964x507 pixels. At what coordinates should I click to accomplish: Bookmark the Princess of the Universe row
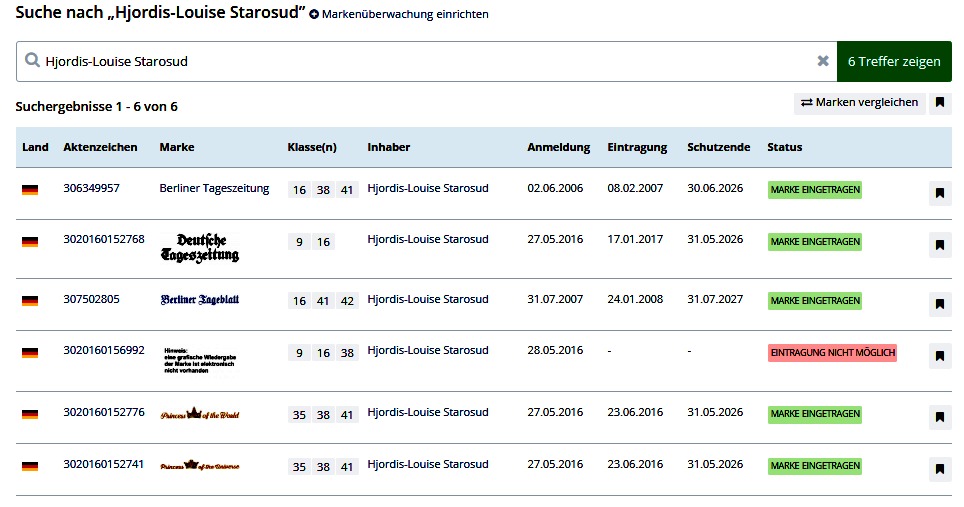tap(940, 469)
